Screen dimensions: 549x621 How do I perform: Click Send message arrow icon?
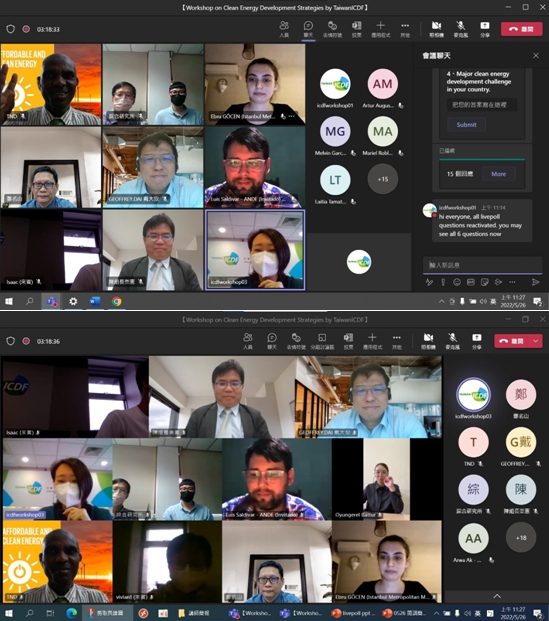coord(536,282)
